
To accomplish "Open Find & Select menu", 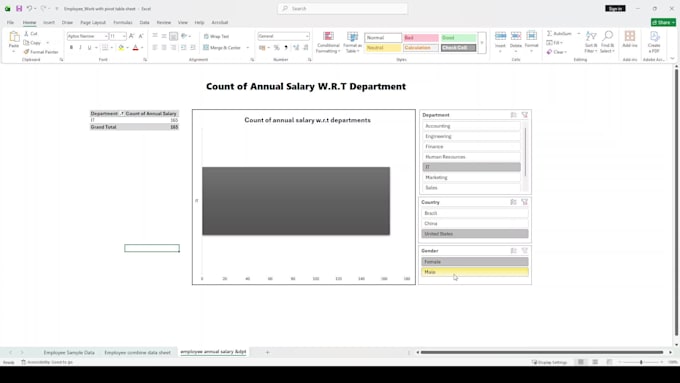I will [608, 42].
